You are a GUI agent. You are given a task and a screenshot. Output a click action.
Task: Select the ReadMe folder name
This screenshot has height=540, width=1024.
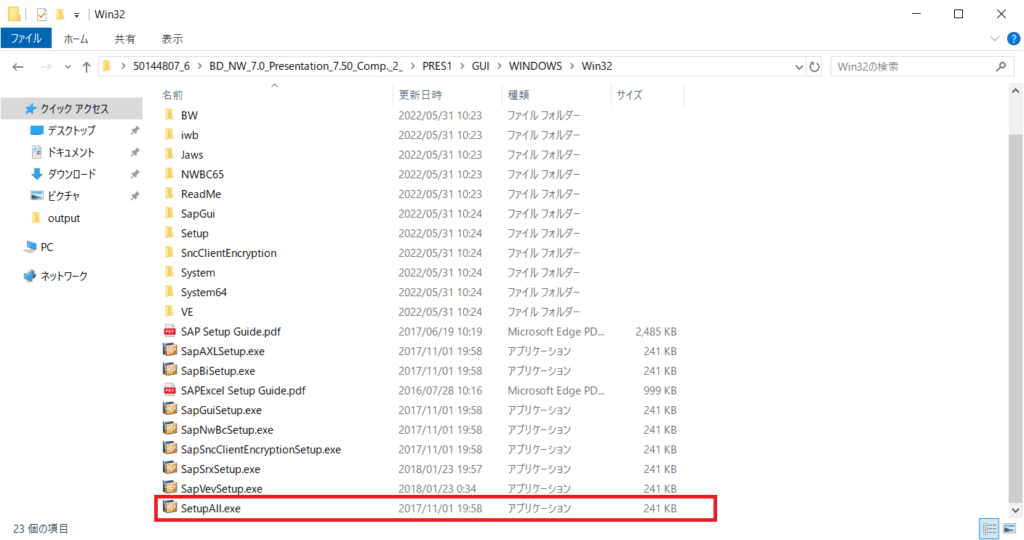point(200,194)
